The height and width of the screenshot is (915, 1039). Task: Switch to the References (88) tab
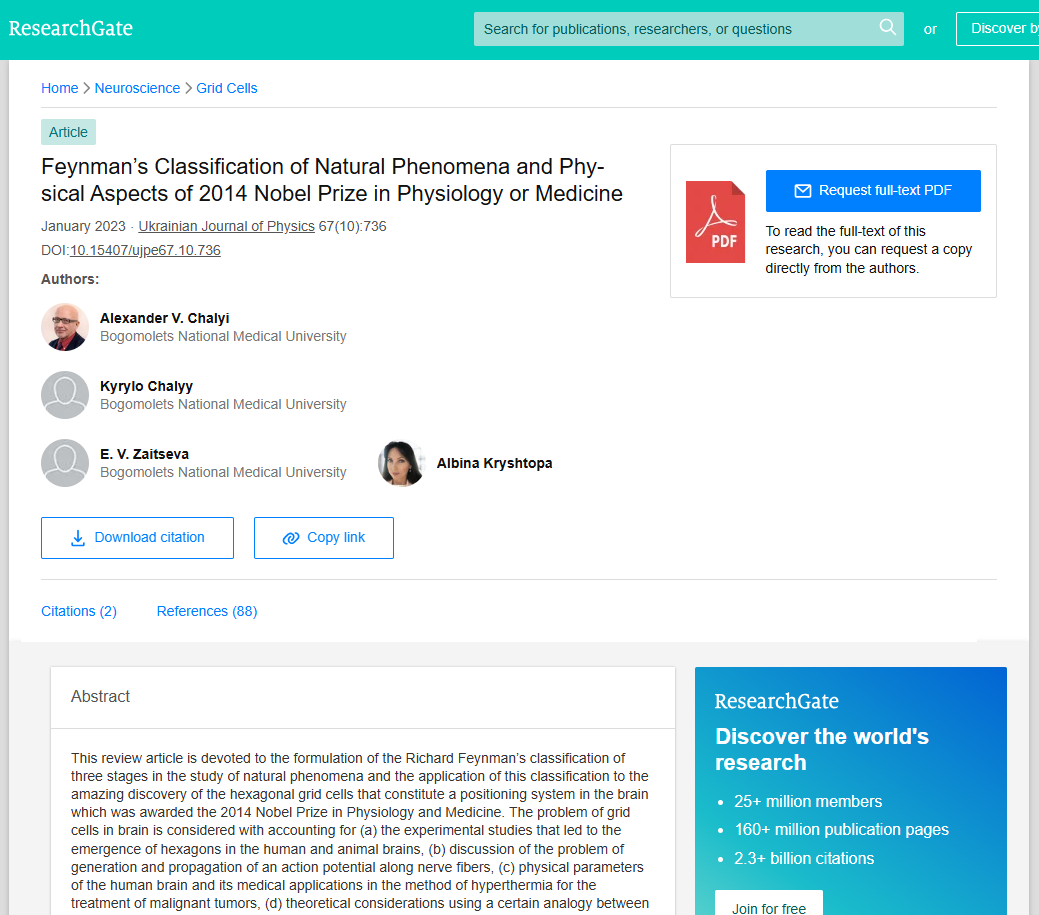[207, 611]
